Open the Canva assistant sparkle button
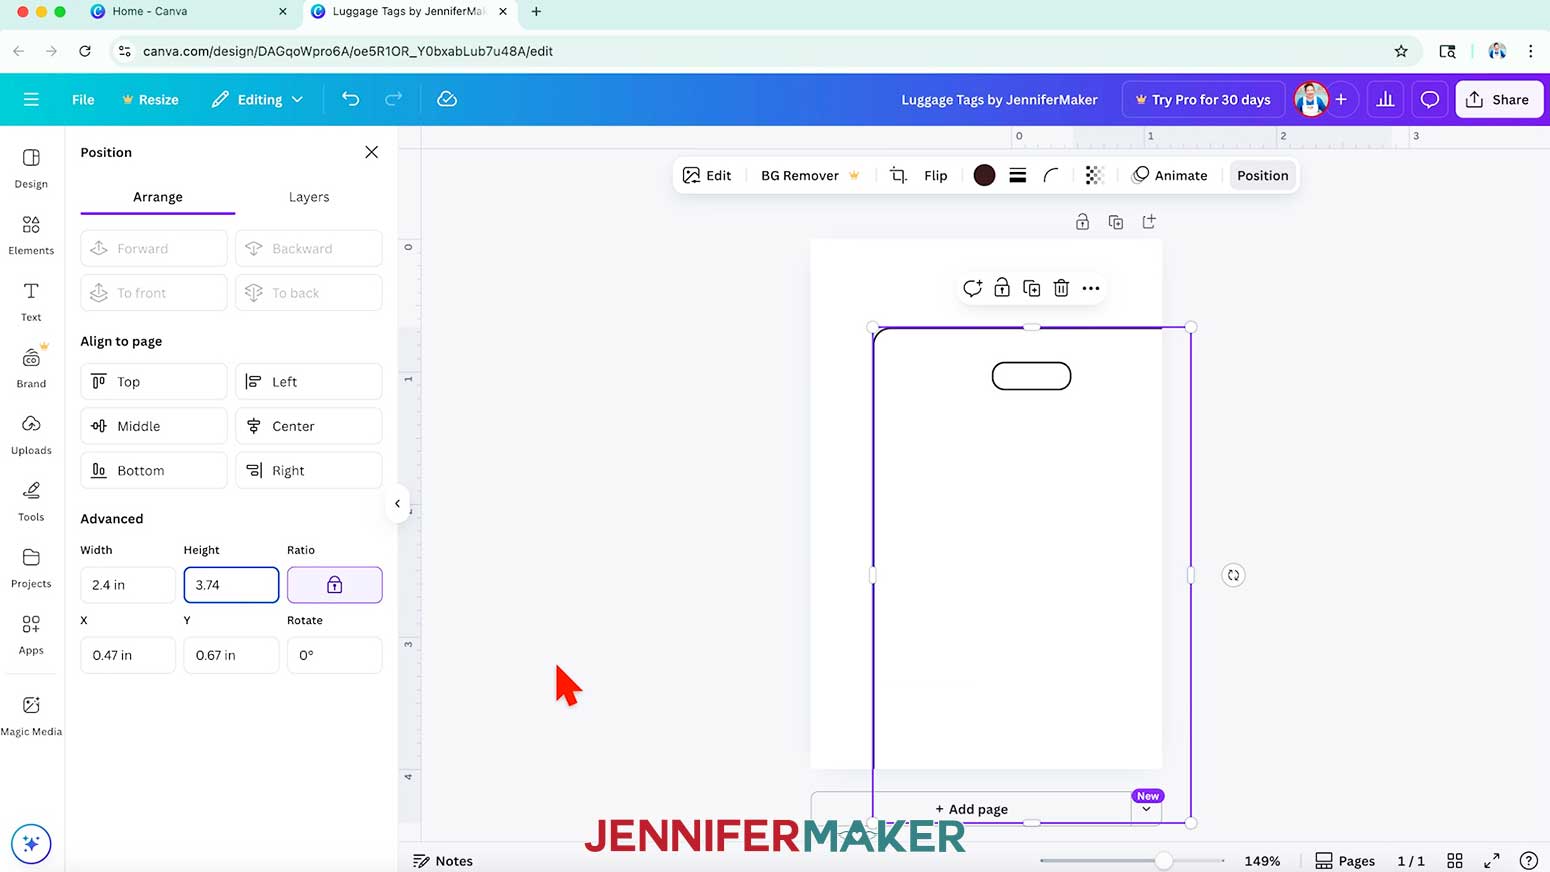Viewport: 1550px width, 872px height. click(31, 843)
